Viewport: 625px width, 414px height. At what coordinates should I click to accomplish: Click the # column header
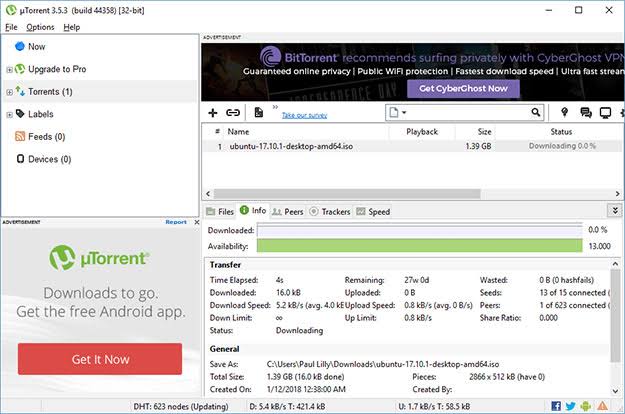217,131
